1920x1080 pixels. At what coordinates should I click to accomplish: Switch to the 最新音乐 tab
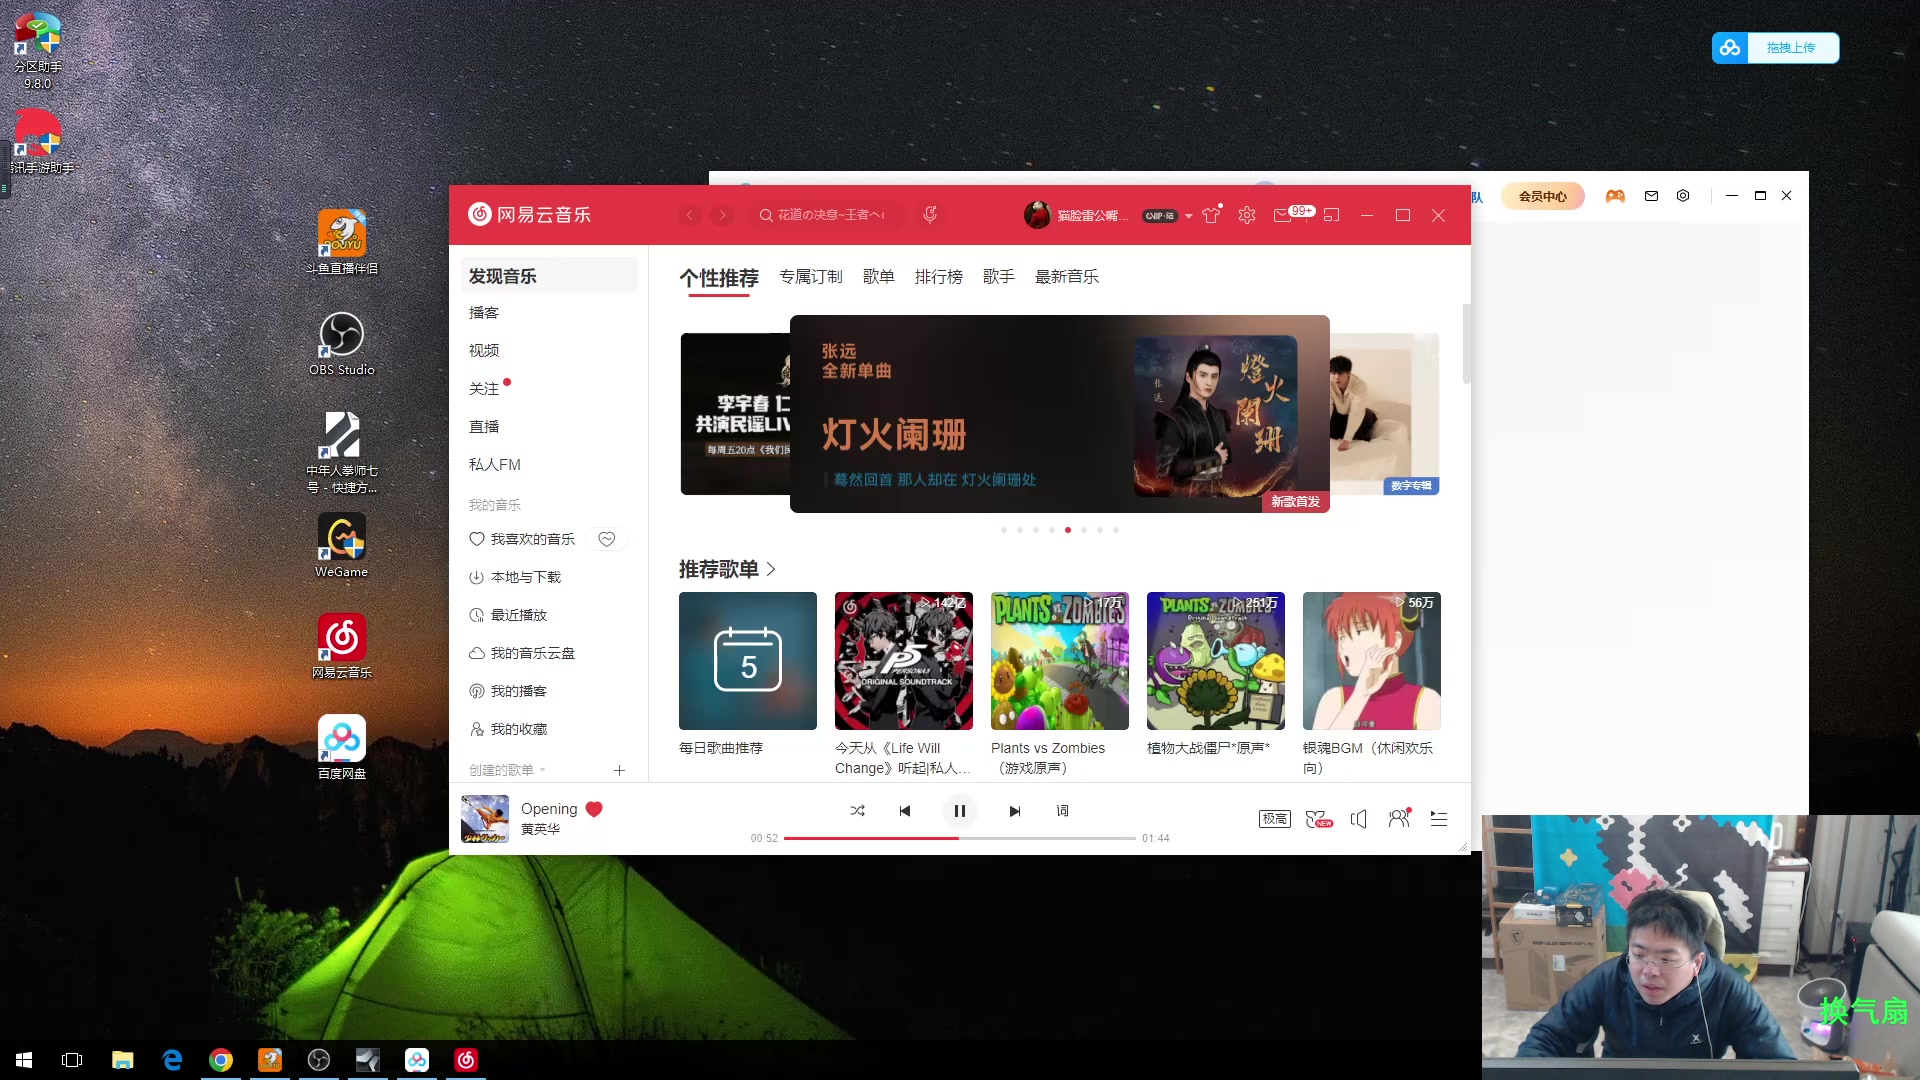click(1066, 277)
